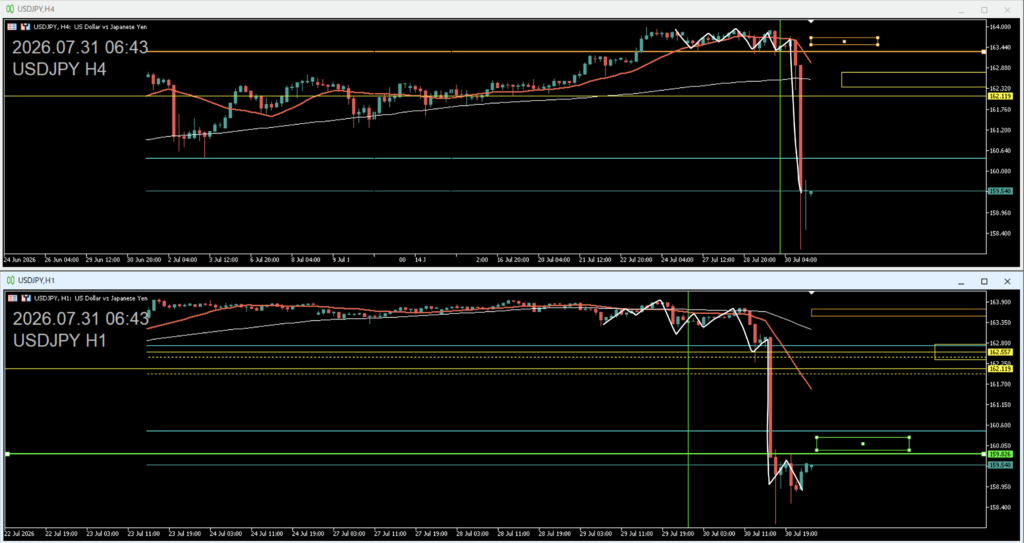Click the 160.000 price scale value in H4 chart
Image resolution: width=1024 pixels, height=543 pixels.
(1000, 171)
